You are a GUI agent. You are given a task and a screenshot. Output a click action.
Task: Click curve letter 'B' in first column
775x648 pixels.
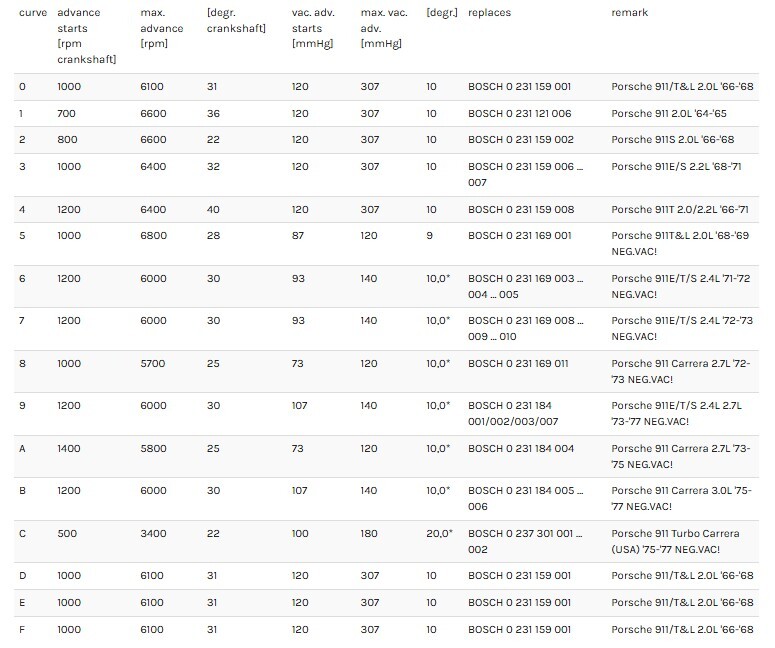[x=22, y=491]
